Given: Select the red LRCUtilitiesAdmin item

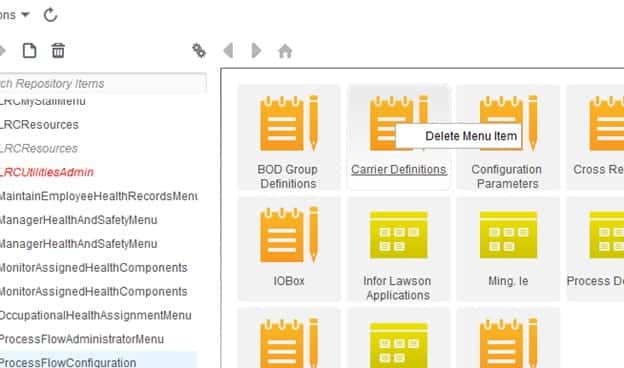Looking at the screenshot, I should click(x=47, y=172).
